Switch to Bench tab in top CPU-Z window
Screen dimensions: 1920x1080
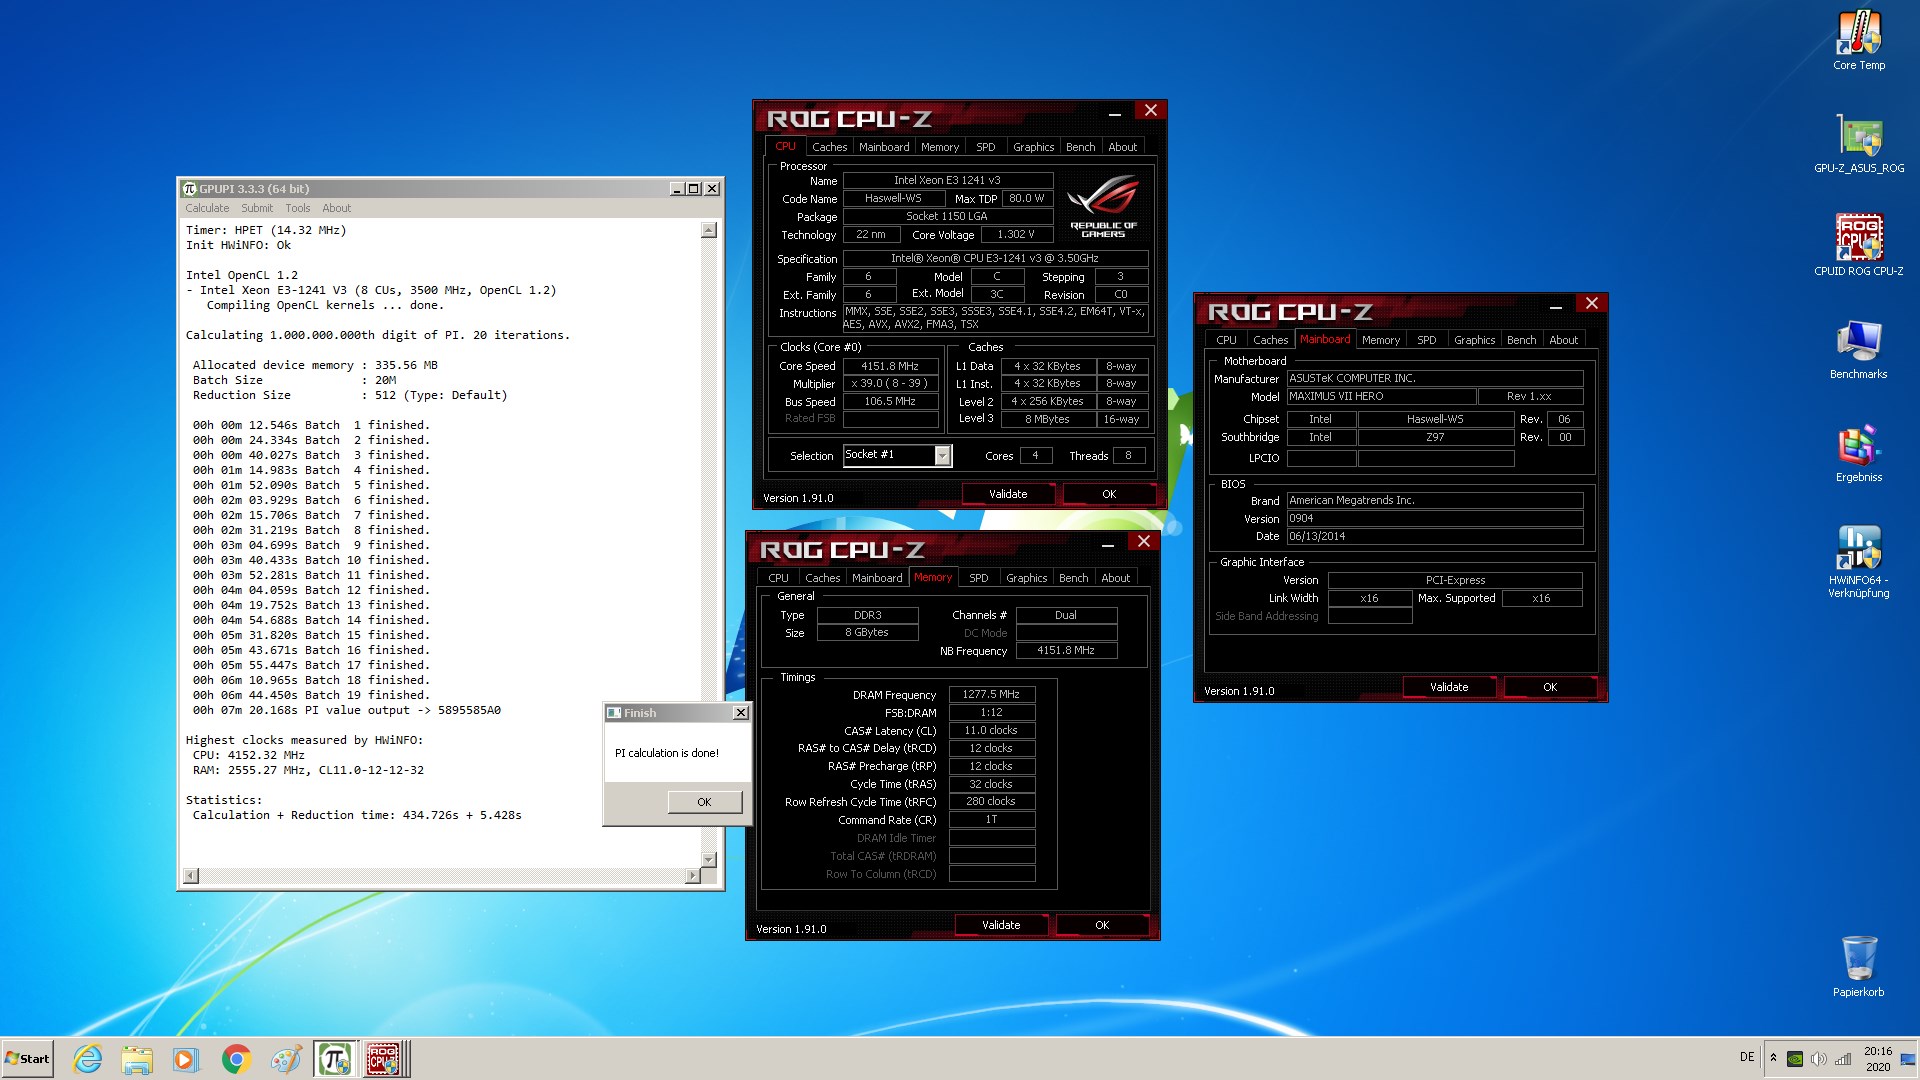1080,147
